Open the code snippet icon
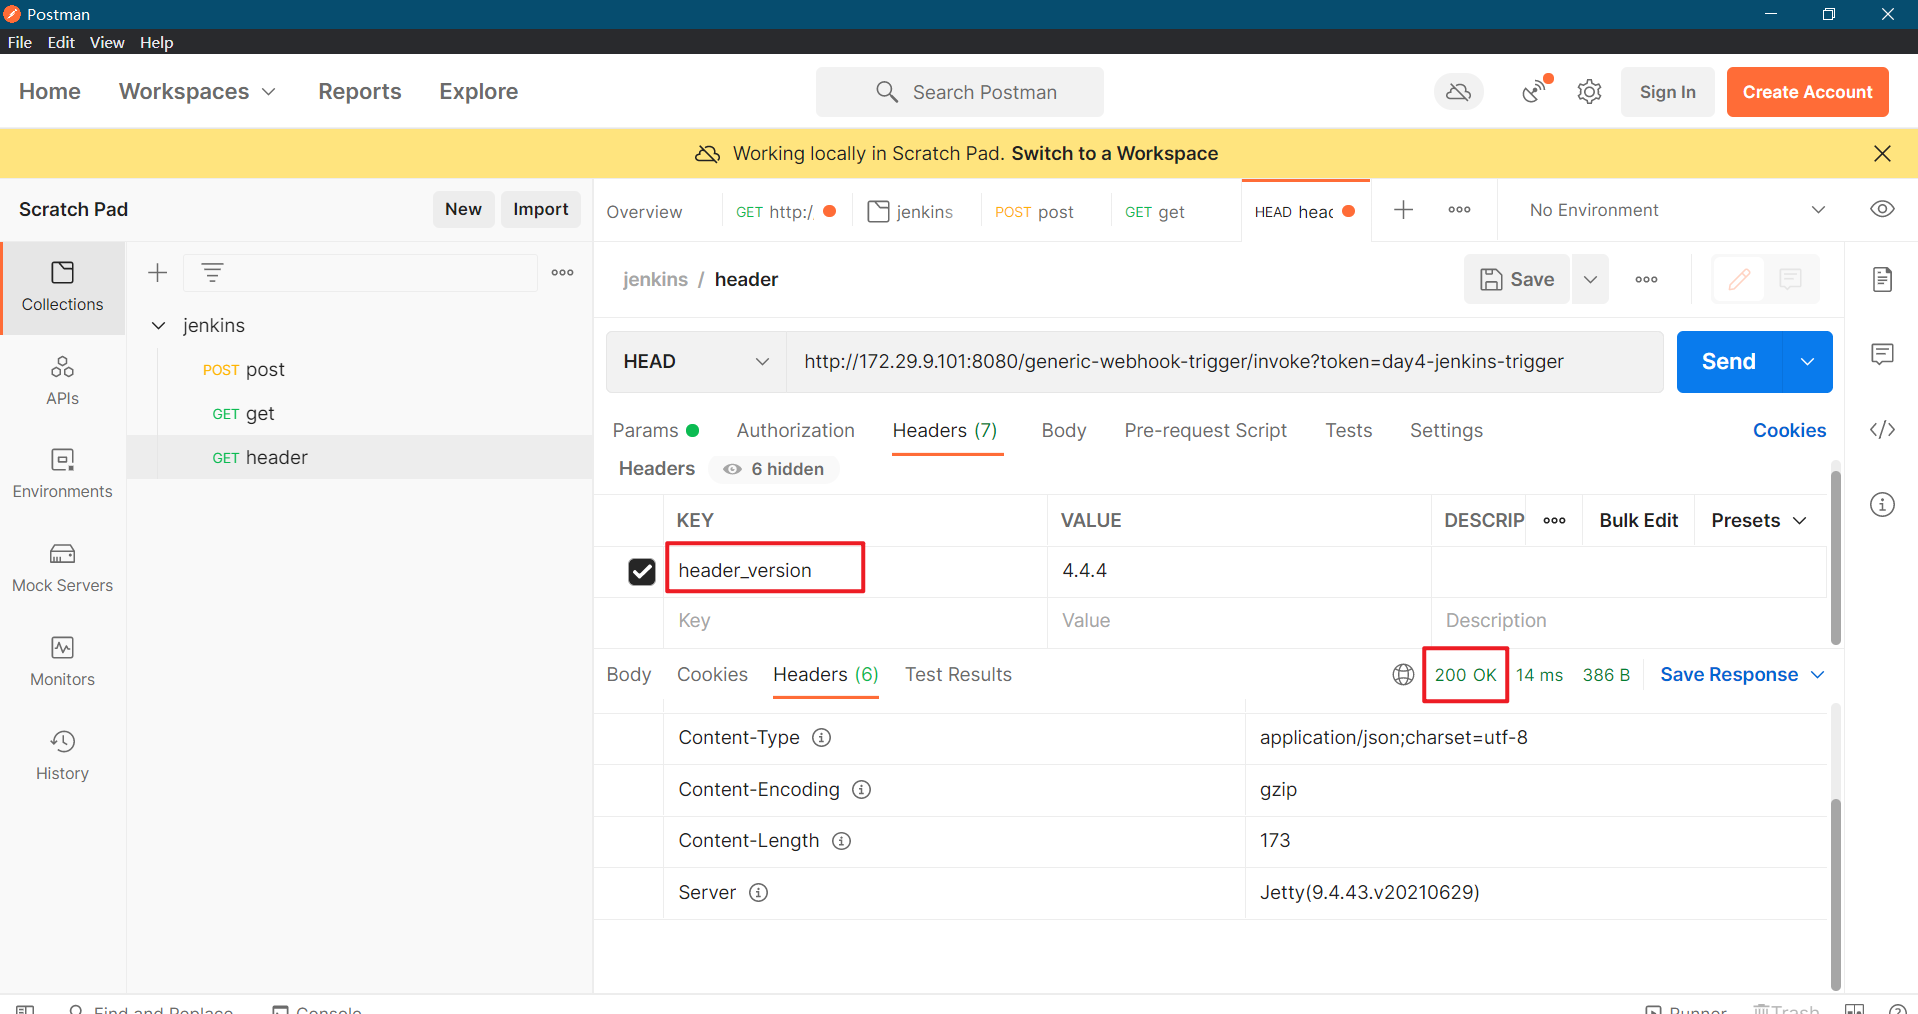This screenshot has height=1014, width=1918. pyautogui.click(x=1882, y=430)
